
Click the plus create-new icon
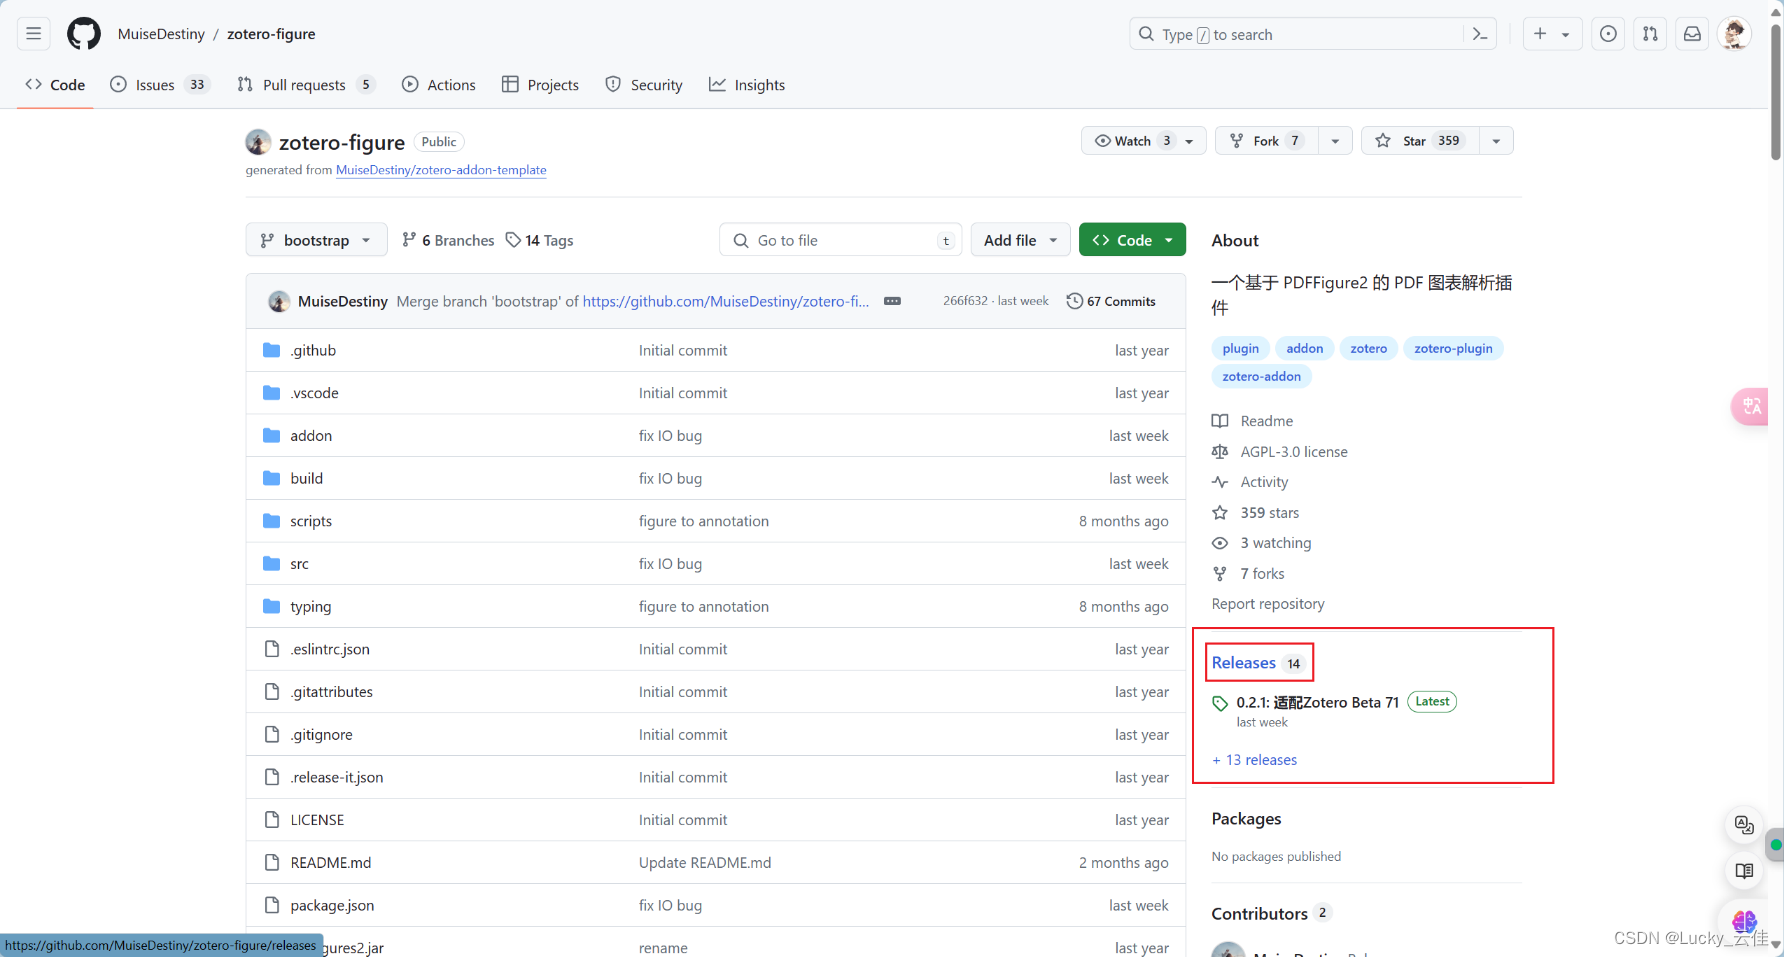pyautogui.click(x=1540, y=34)
